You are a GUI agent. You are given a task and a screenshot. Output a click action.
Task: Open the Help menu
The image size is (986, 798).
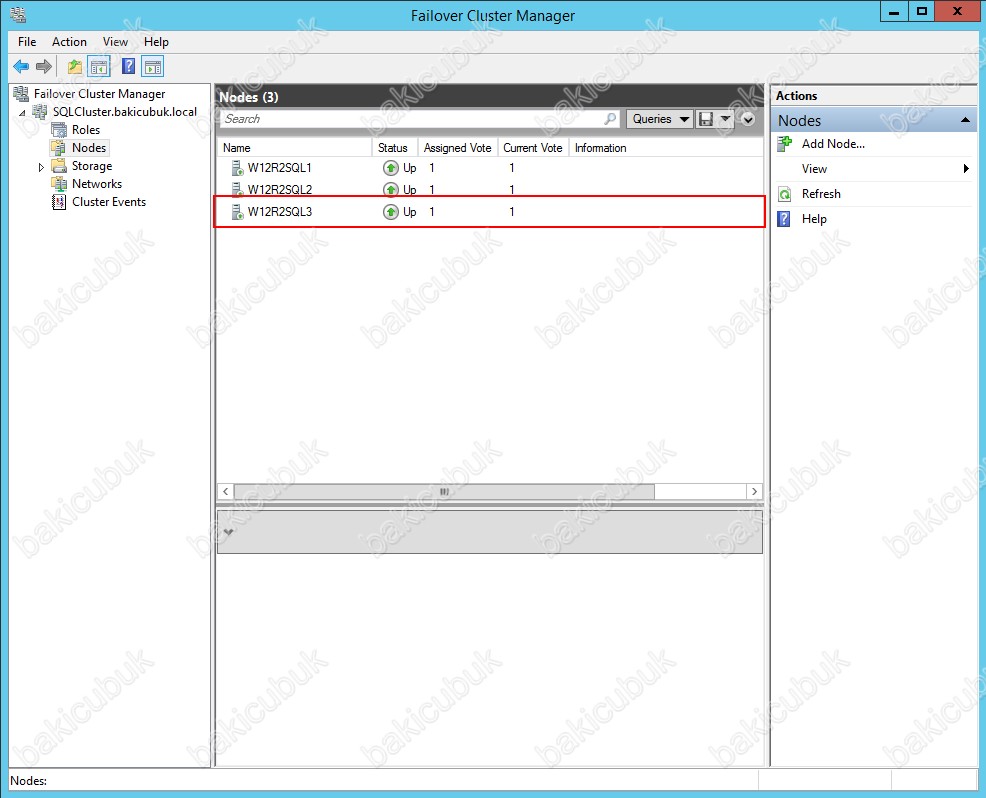156,42
